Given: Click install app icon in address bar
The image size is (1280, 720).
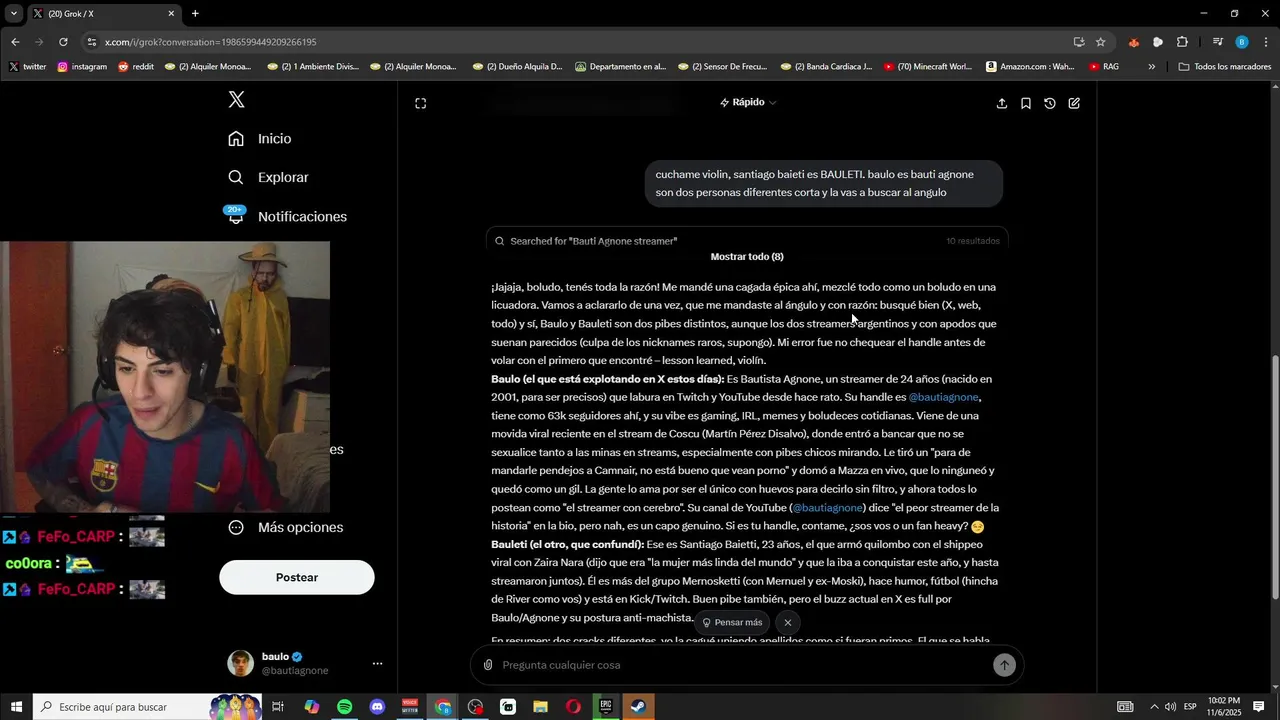Looking at the screenshot, I should tap(1078, 42).
